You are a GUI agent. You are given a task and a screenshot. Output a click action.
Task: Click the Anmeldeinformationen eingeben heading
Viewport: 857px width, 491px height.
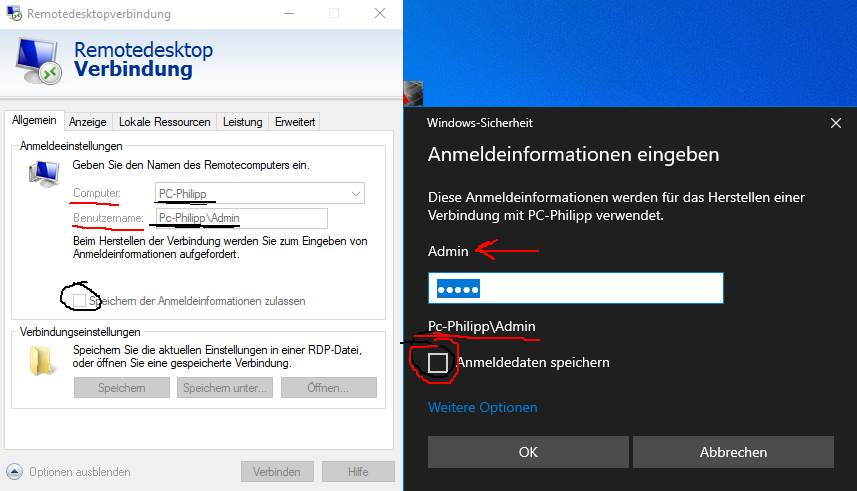pyautogui.click(x=573, y=155)
